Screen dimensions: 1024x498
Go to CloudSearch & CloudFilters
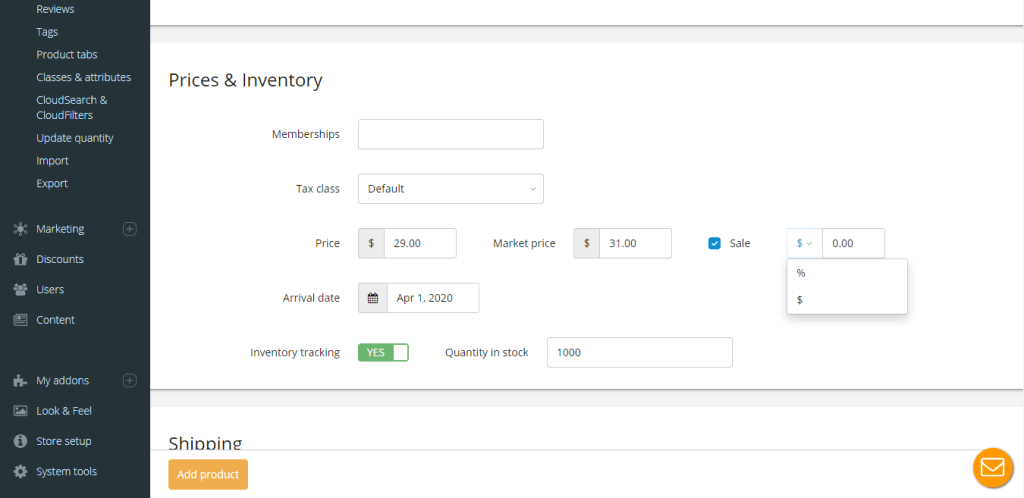tap(72, 108)
